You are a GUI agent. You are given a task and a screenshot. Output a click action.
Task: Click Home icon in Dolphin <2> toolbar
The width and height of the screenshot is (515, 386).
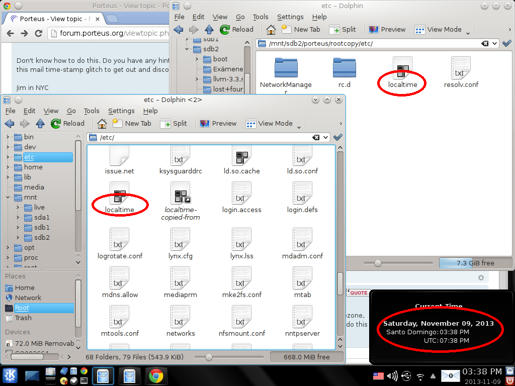(102, 124)
